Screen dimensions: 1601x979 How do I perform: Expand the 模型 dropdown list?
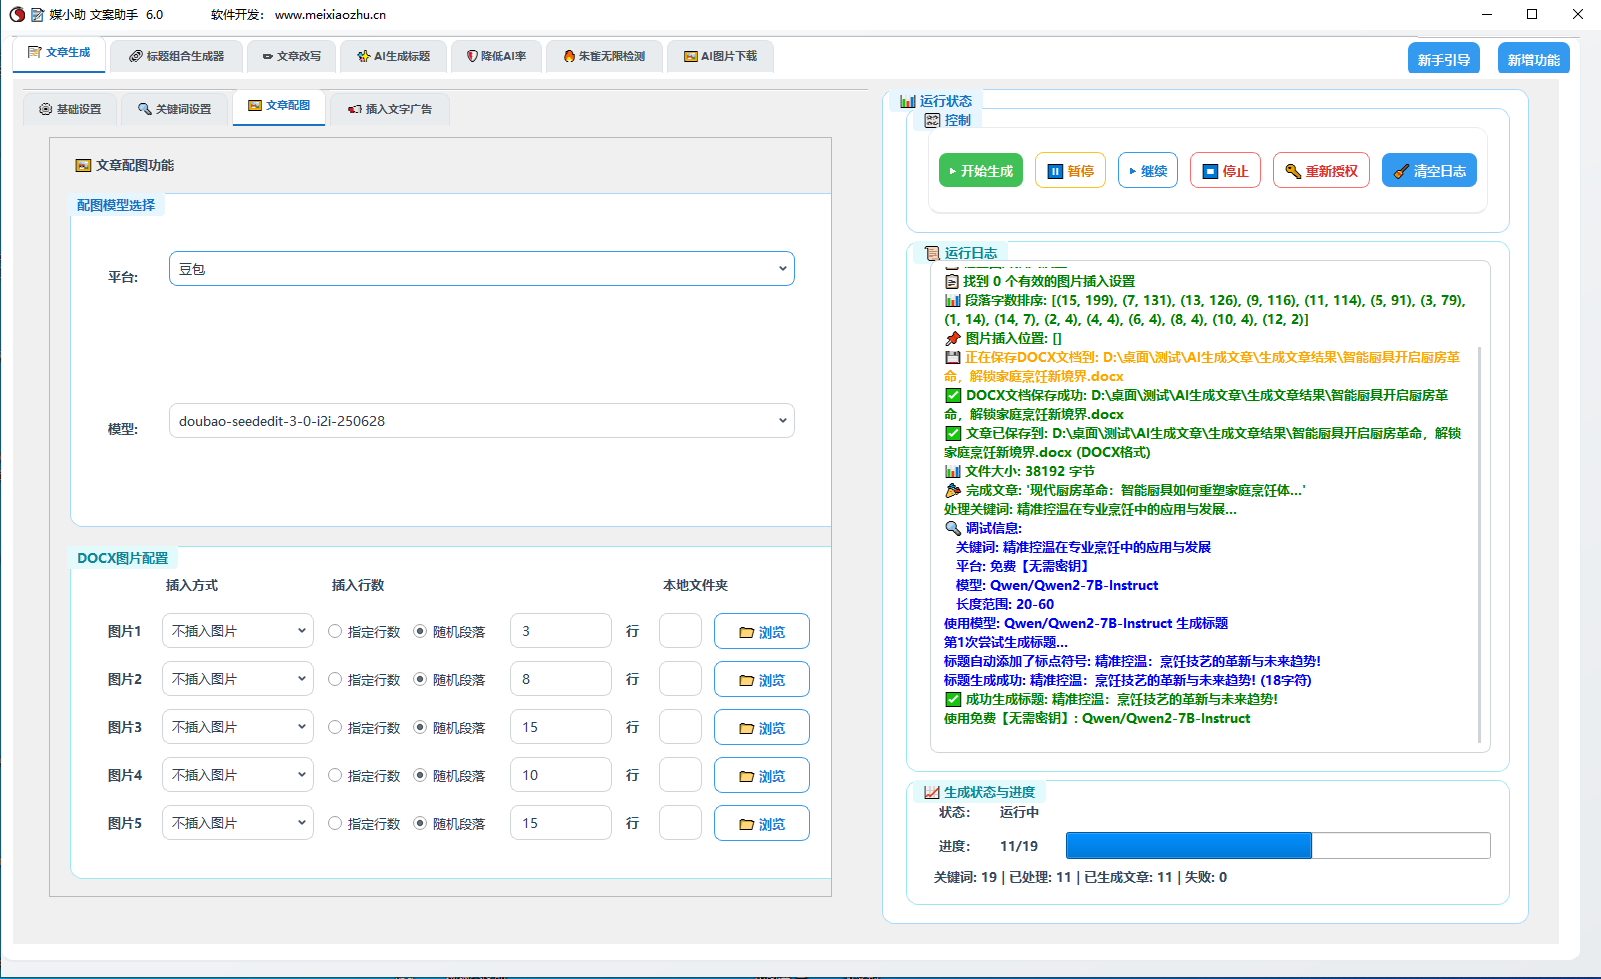click(x=481, y=421)
